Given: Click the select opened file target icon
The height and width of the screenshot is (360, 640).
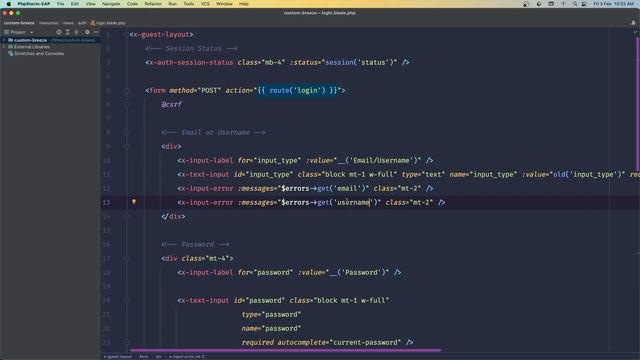Looking at the screenshot, I should pyautogui.click(x=59, y=32).
